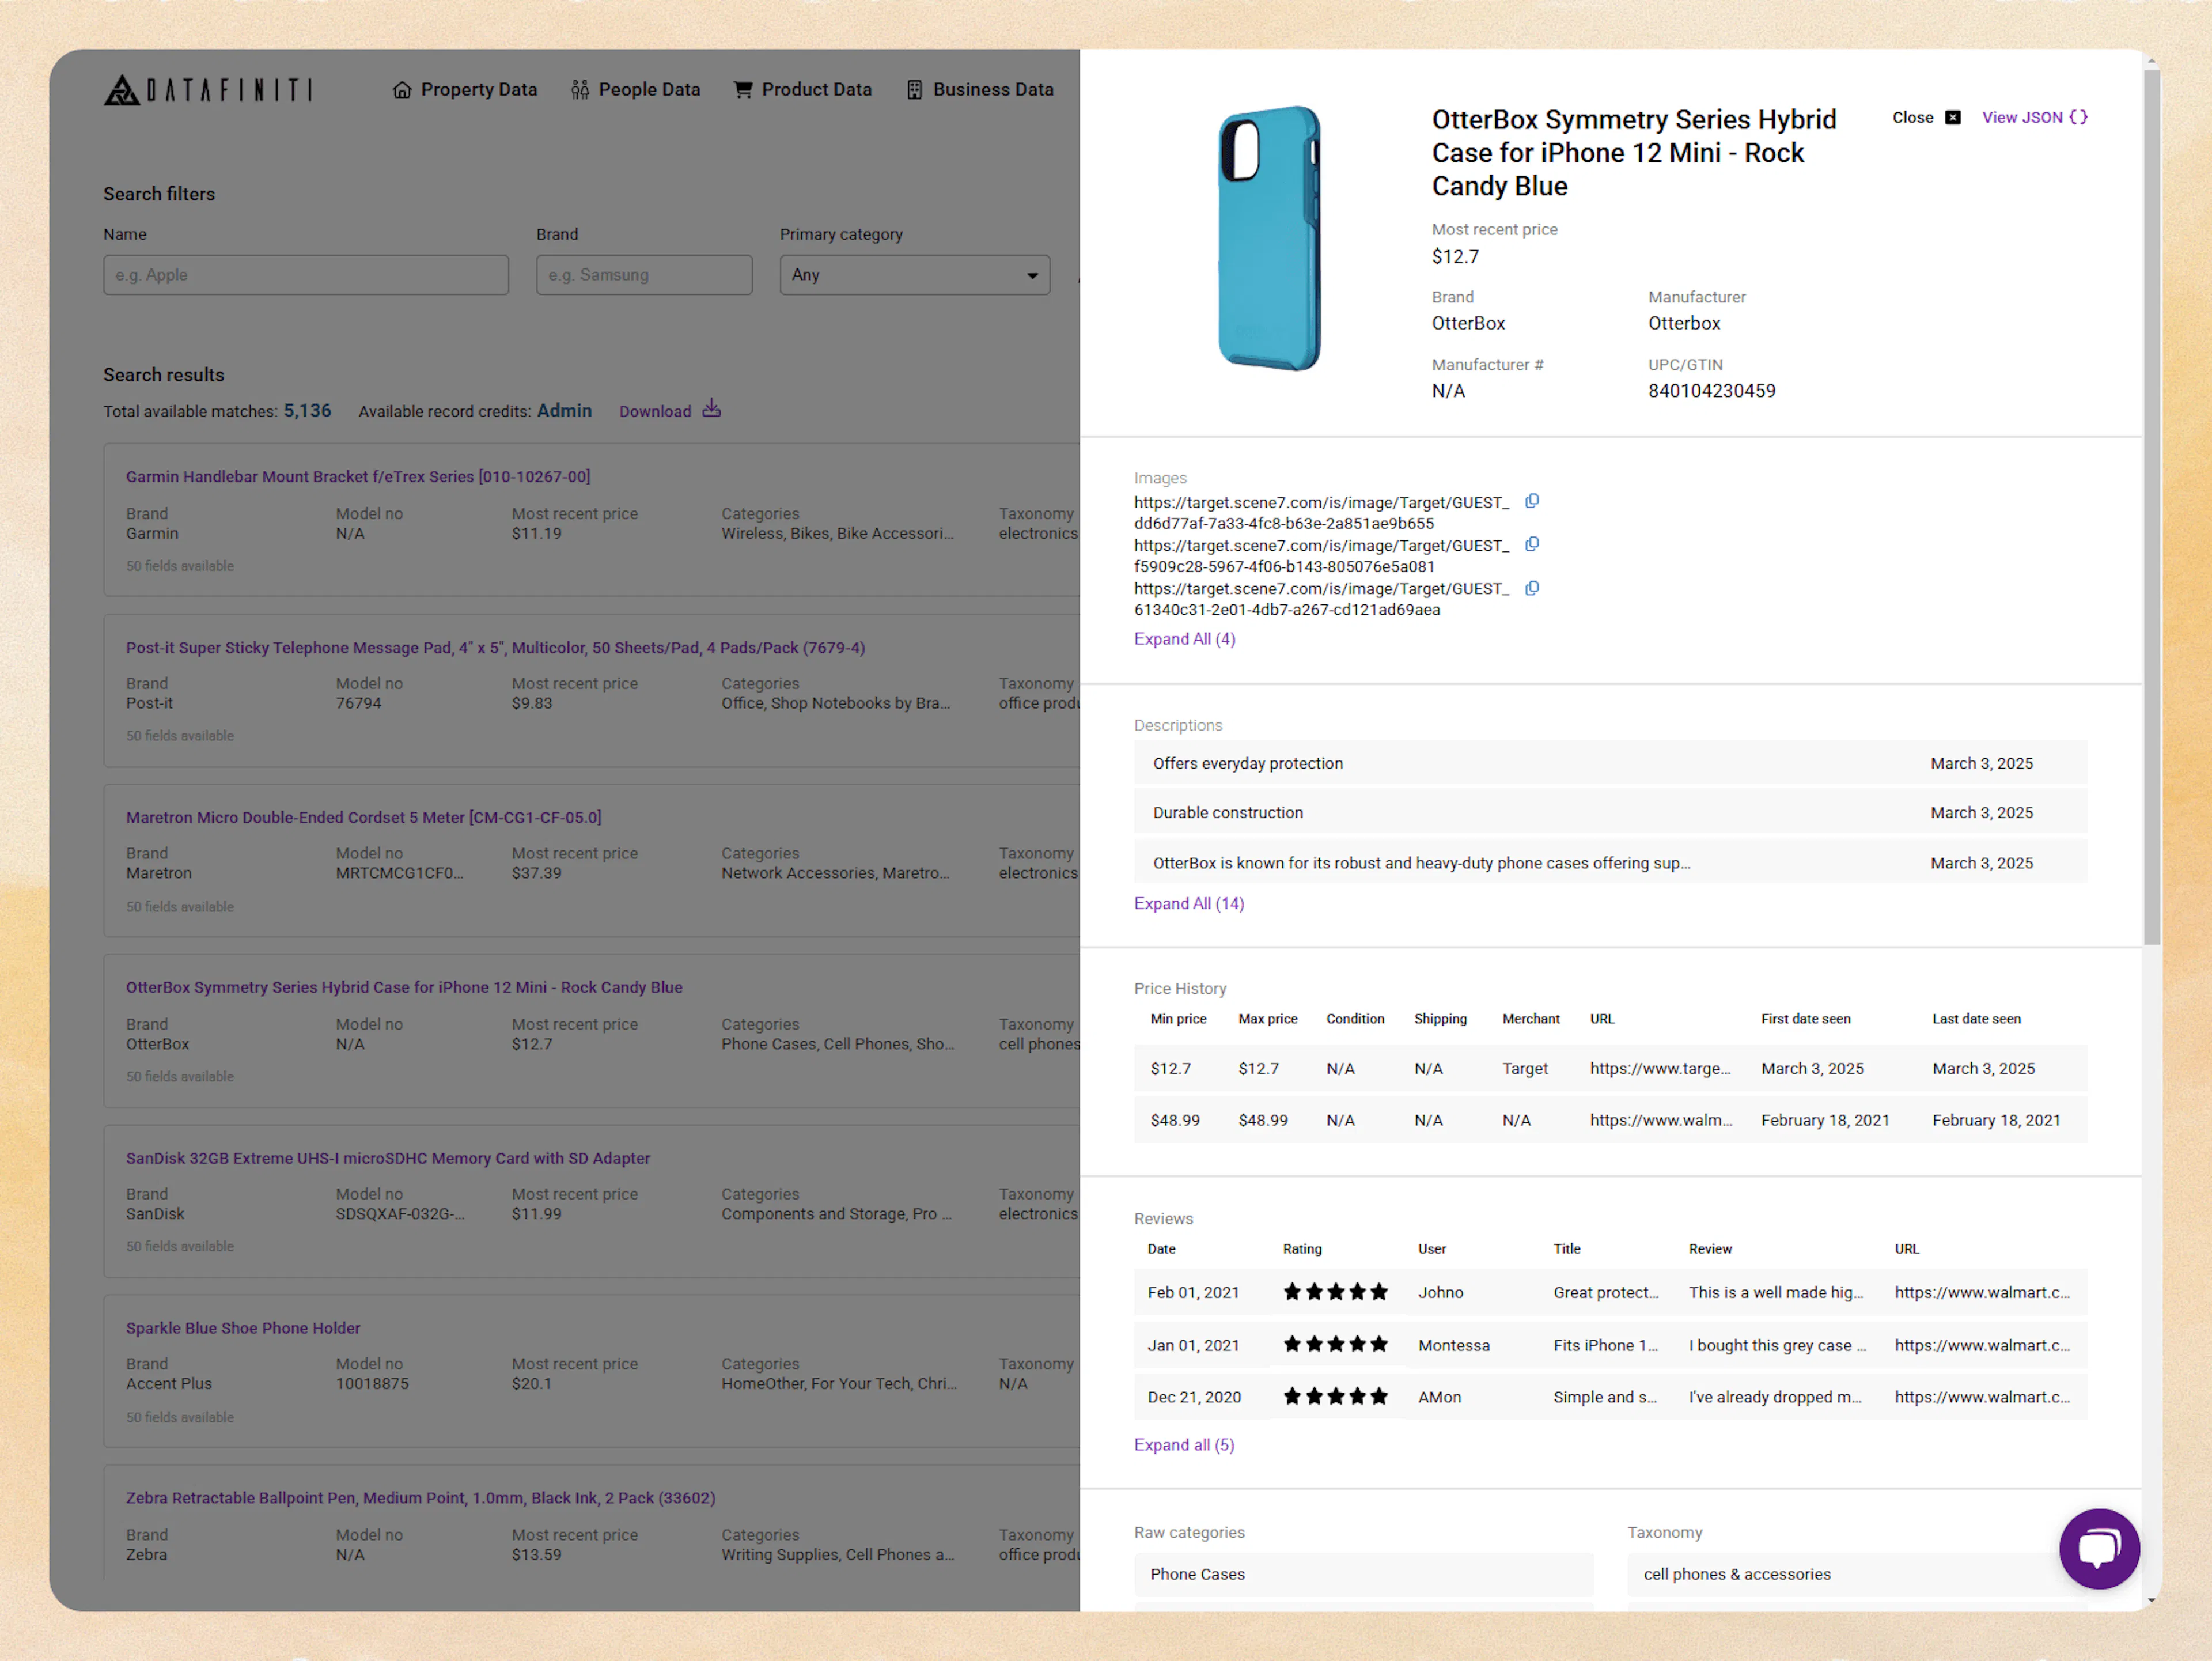Expand all 5 reviews
The image size is (2212, 1661).
tap(1184, 1445)
